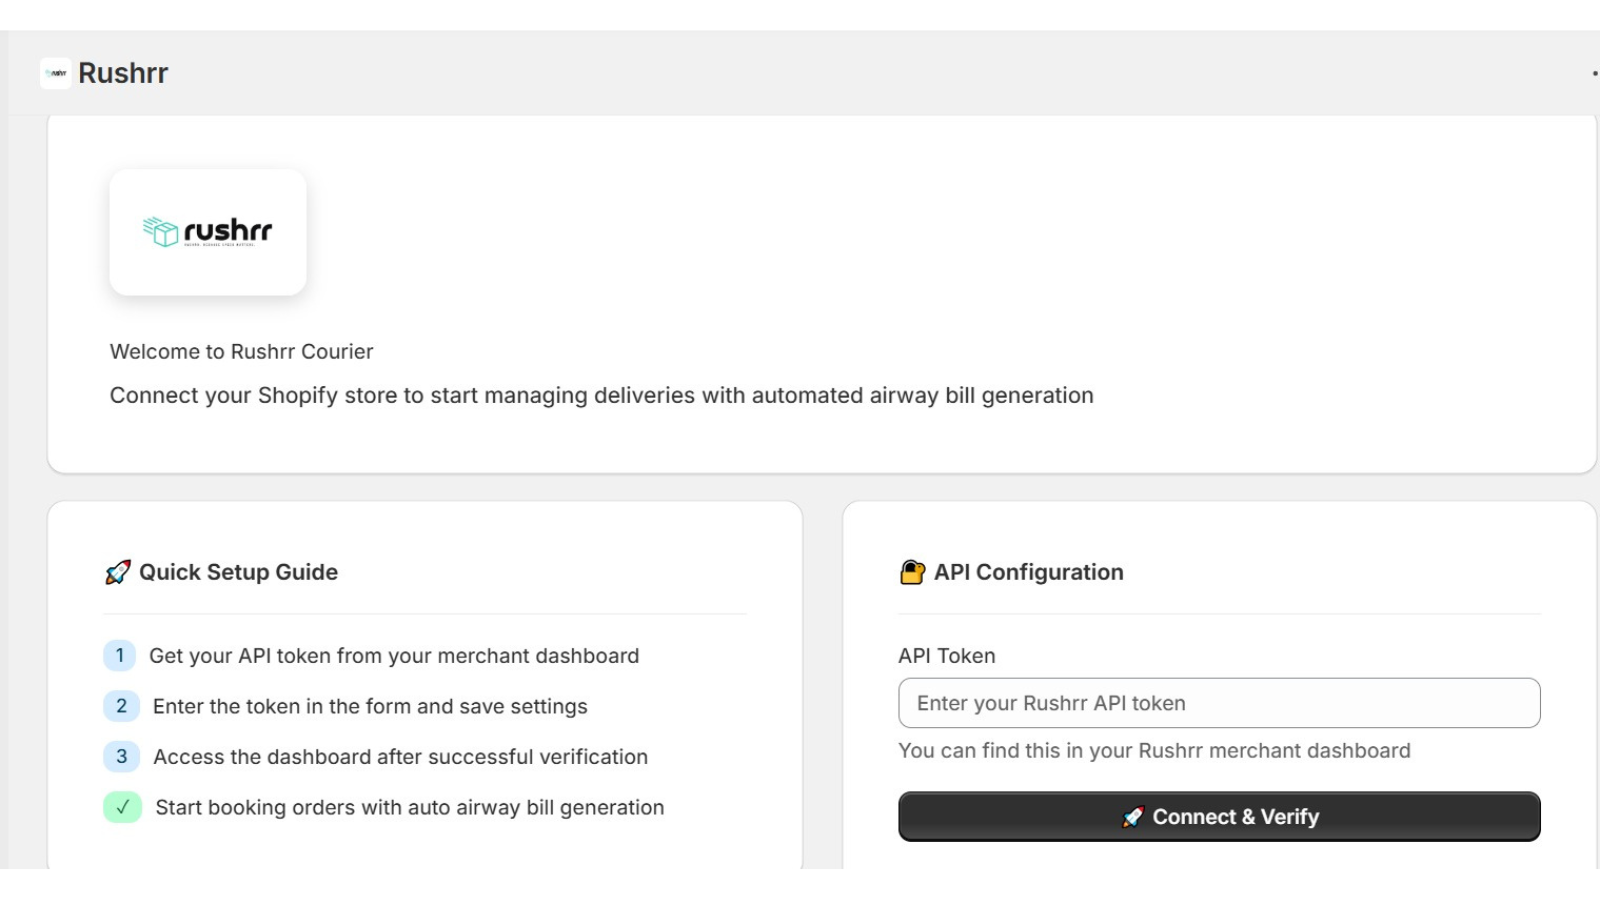
Task: Click the rocket icon on the Connect button
Action: (x=1133, y=817)
